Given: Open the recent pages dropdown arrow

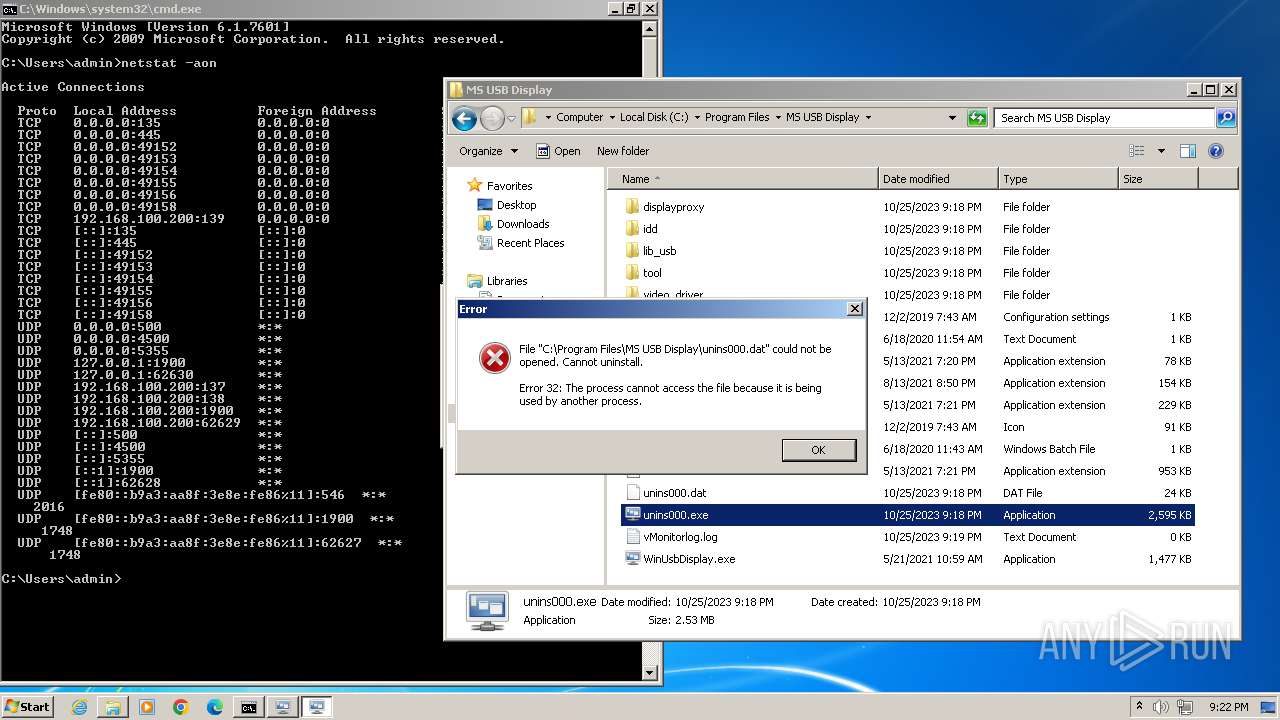Looking at the screenshot, I should coord(511,118).
